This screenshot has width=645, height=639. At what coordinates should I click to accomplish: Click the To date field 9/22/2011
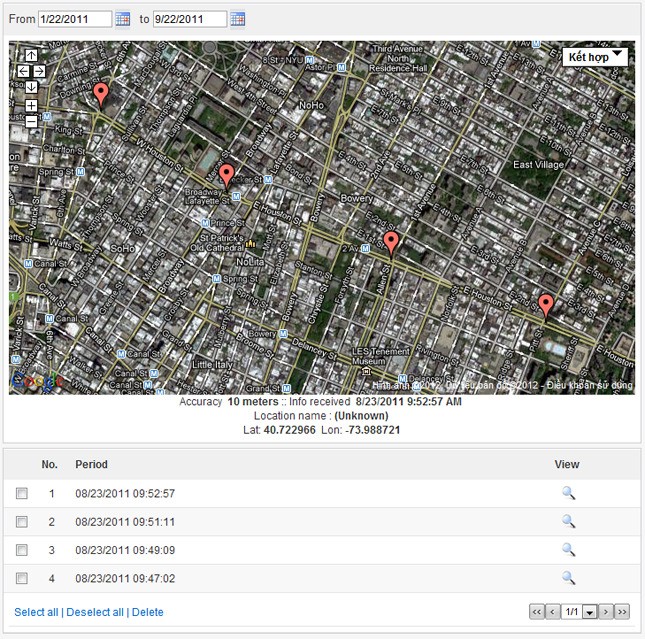pyautogui.click(x=190, y=19)
